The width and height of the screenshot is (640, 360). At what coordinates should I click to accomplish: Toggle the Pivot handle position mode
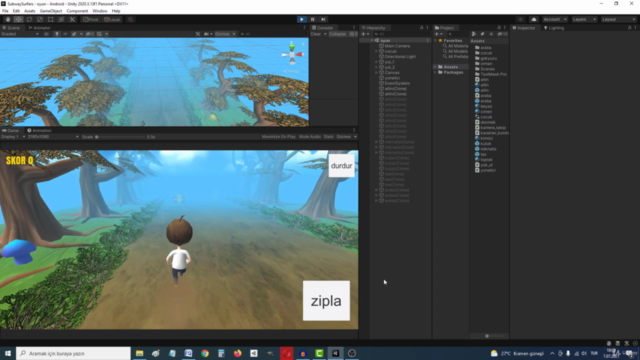click(x=91, y=19)
